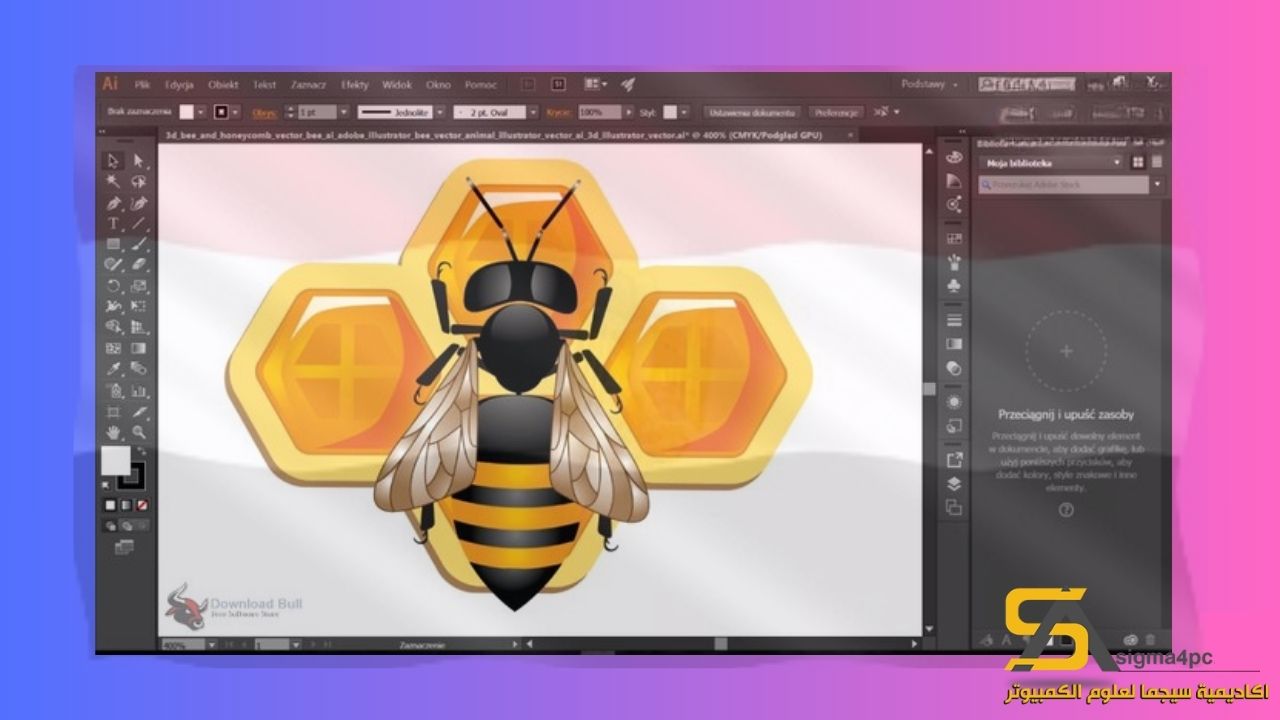1280x720 pixels.
Task: Open the Podstawy workspace switcher
Action: pyautogui.click(x=929, y=85)
